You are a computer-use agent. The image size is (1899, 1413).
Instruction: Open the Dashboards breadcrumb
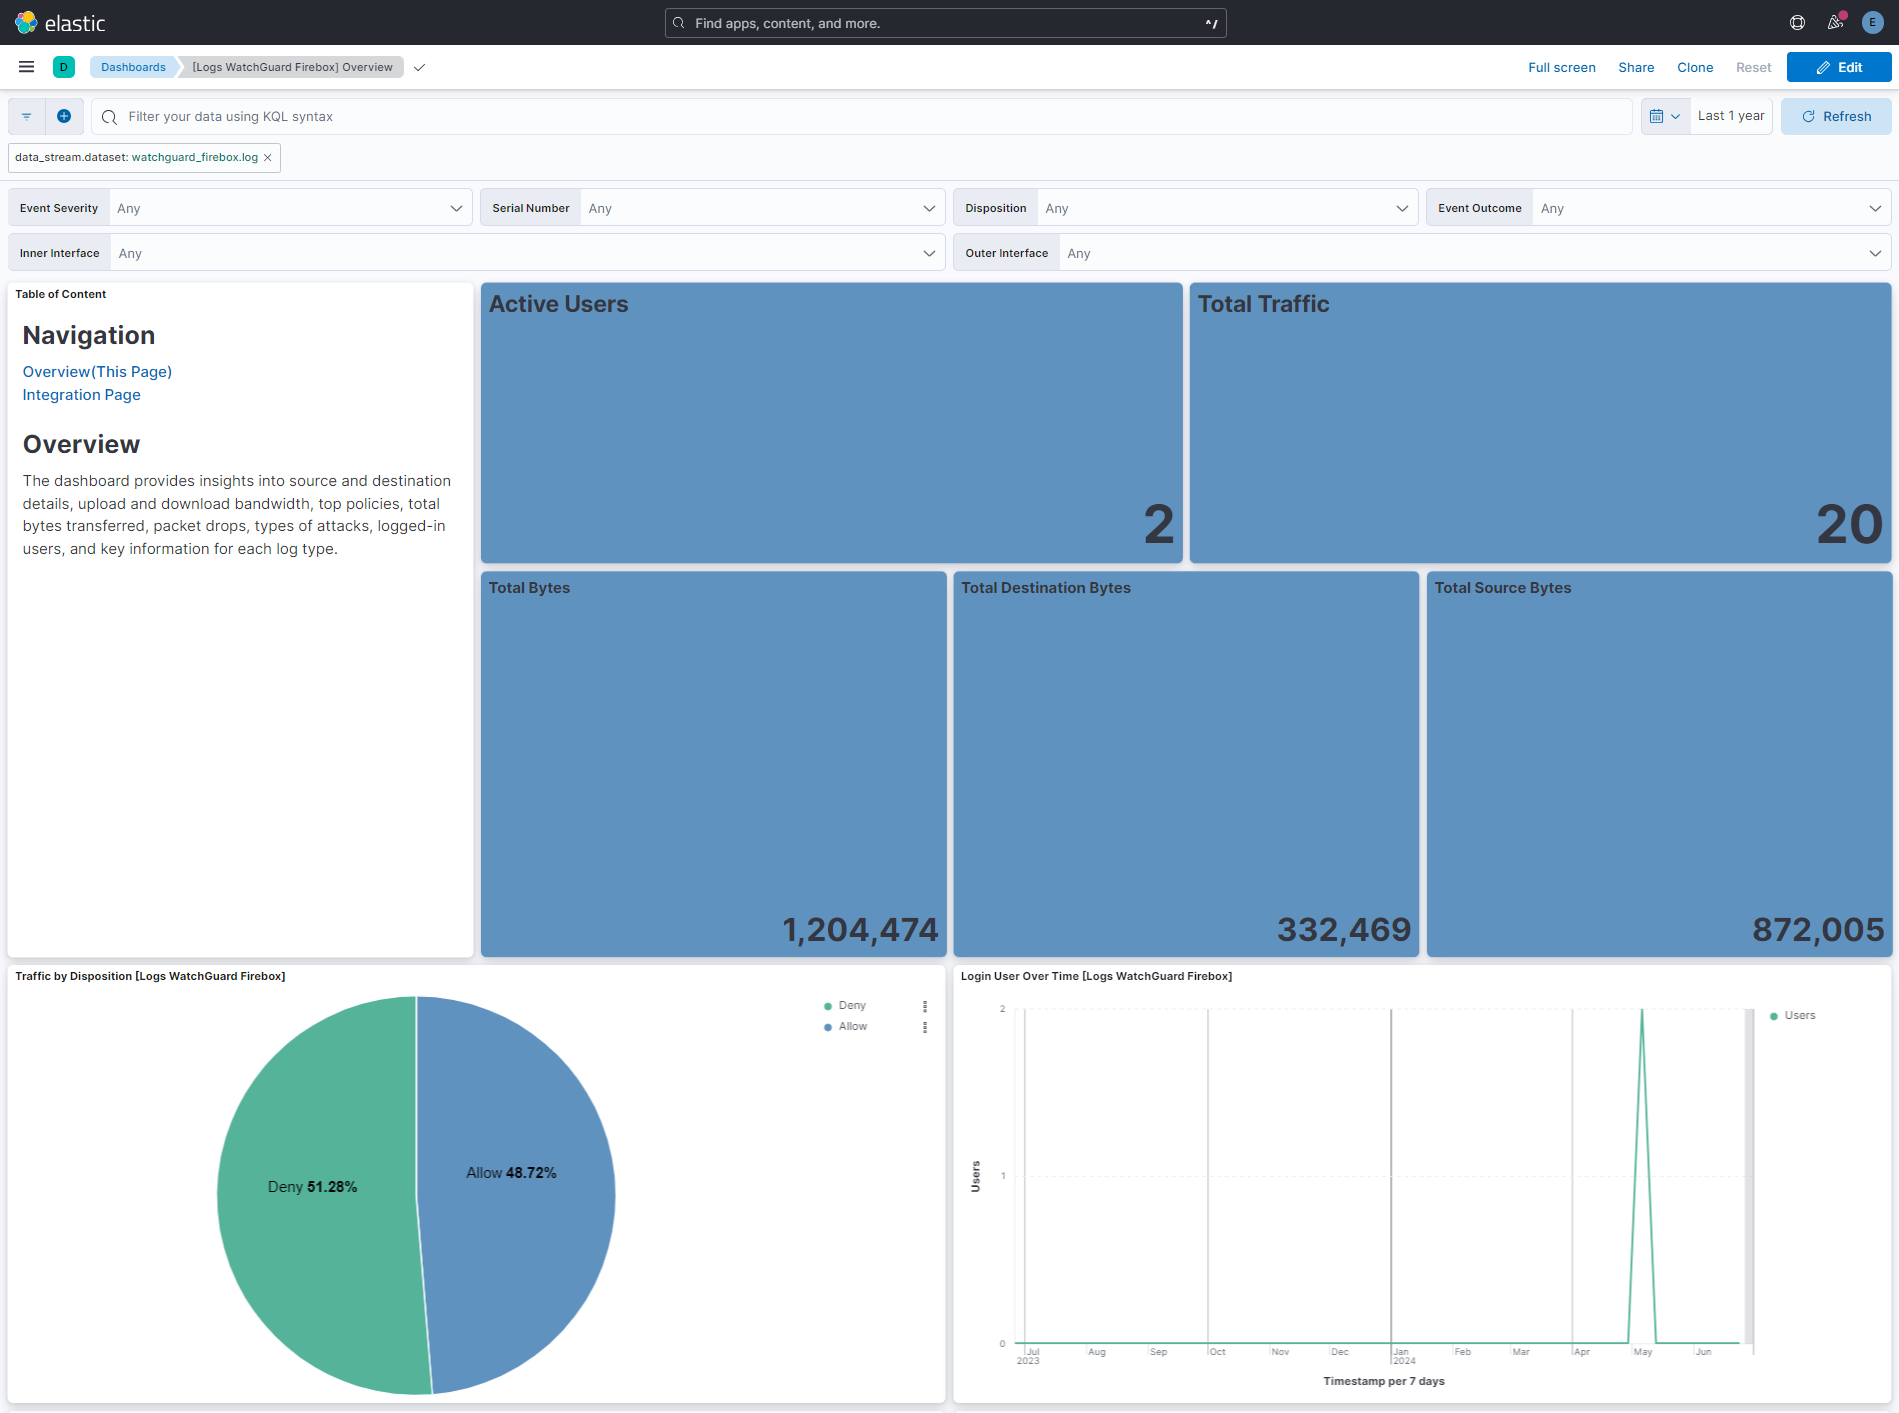click(132, 67)
